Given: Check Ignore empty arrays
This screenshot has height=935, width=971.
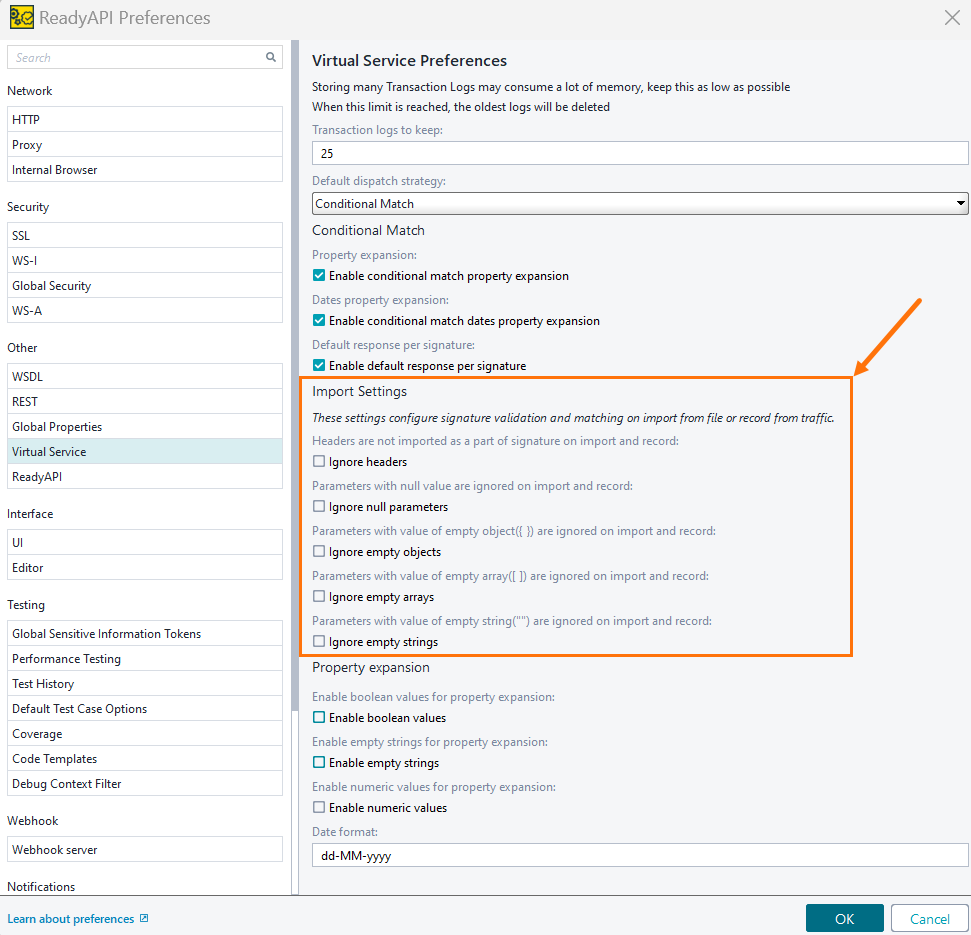Looking at the screenshot, I should (x=320, y=597).
